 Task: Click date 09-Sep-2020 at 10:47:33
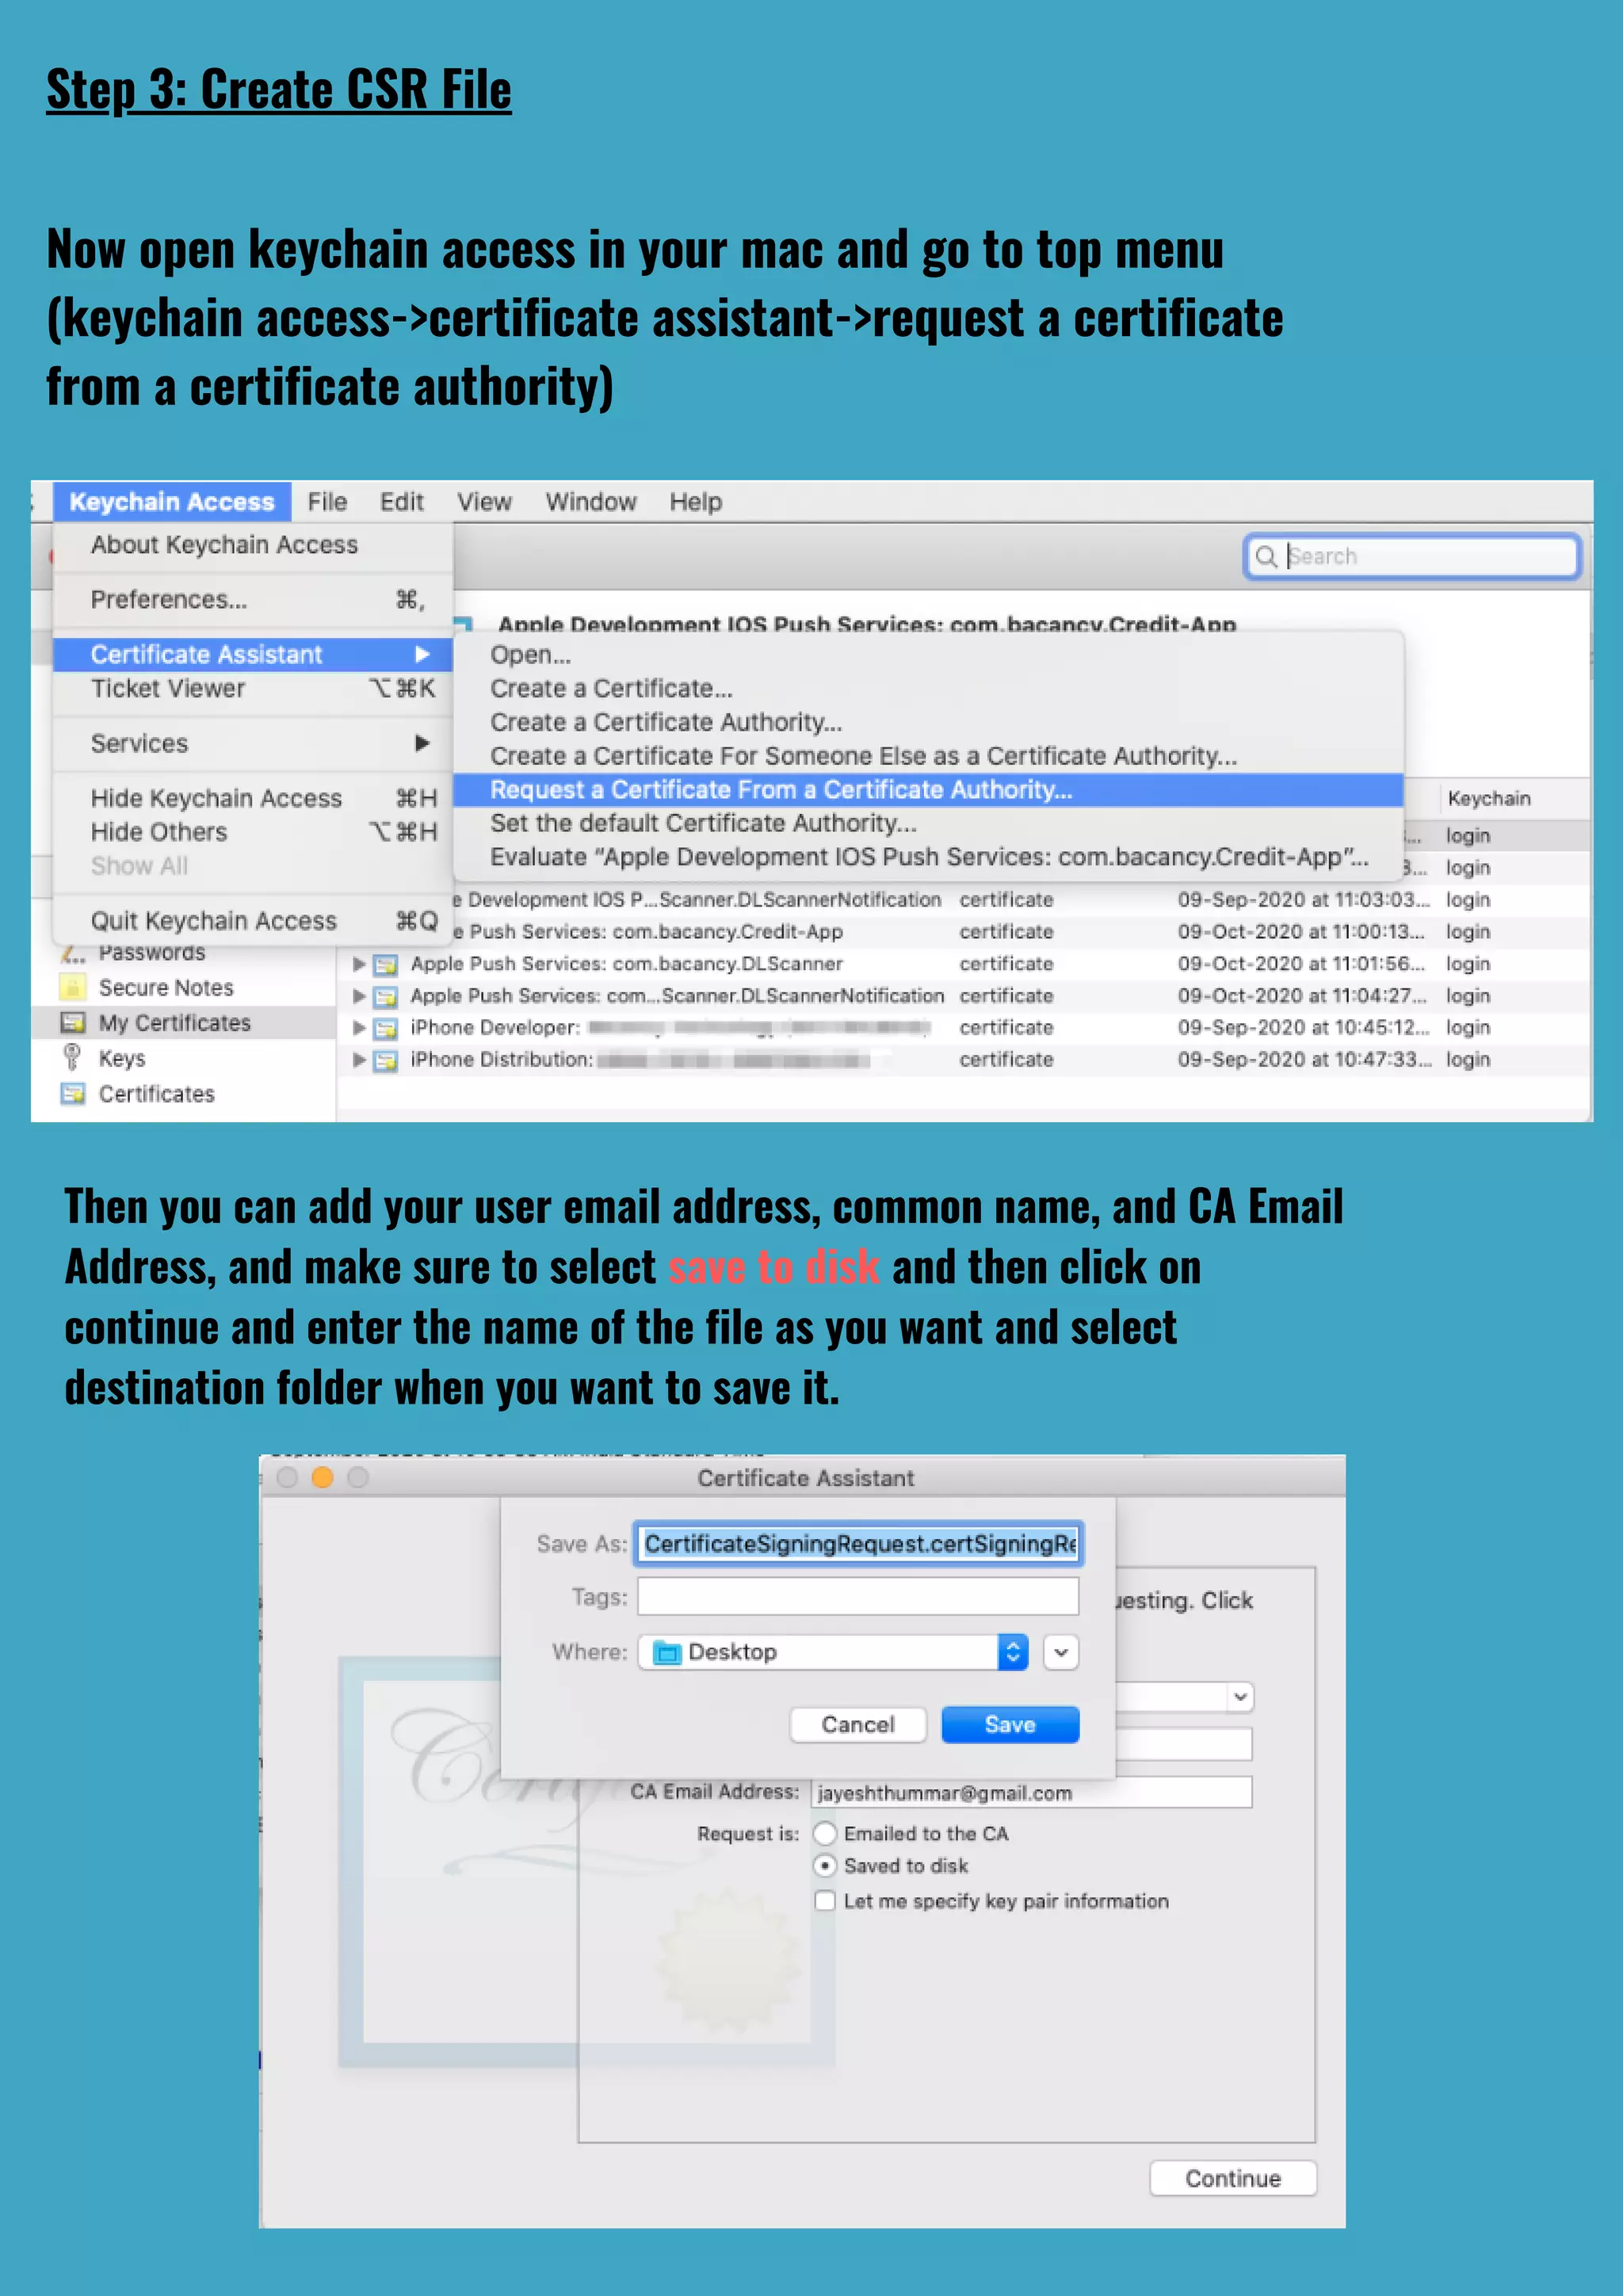1302,1060
